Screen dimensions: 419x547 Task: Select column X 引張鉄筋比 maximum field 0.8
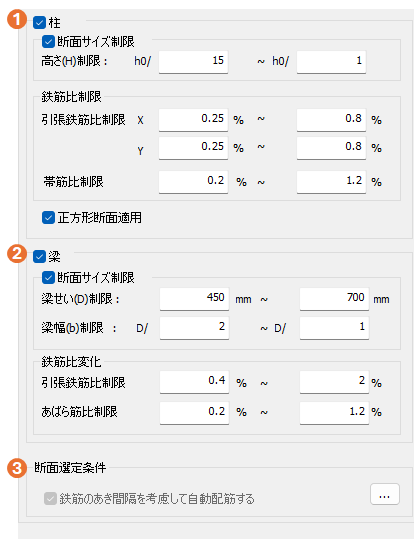pos(331,120)
